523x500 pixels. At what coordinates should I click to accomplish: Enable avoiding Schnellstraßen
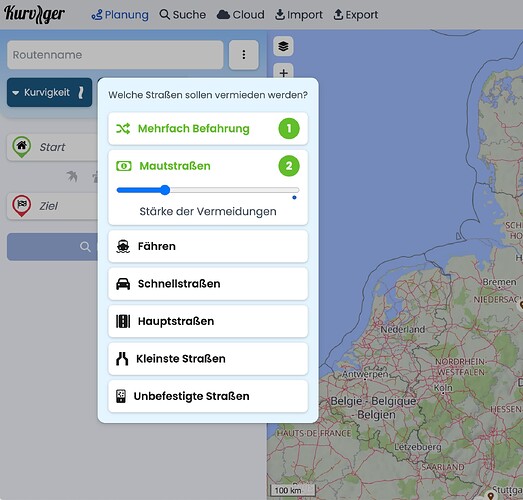(x=208, y=284)
